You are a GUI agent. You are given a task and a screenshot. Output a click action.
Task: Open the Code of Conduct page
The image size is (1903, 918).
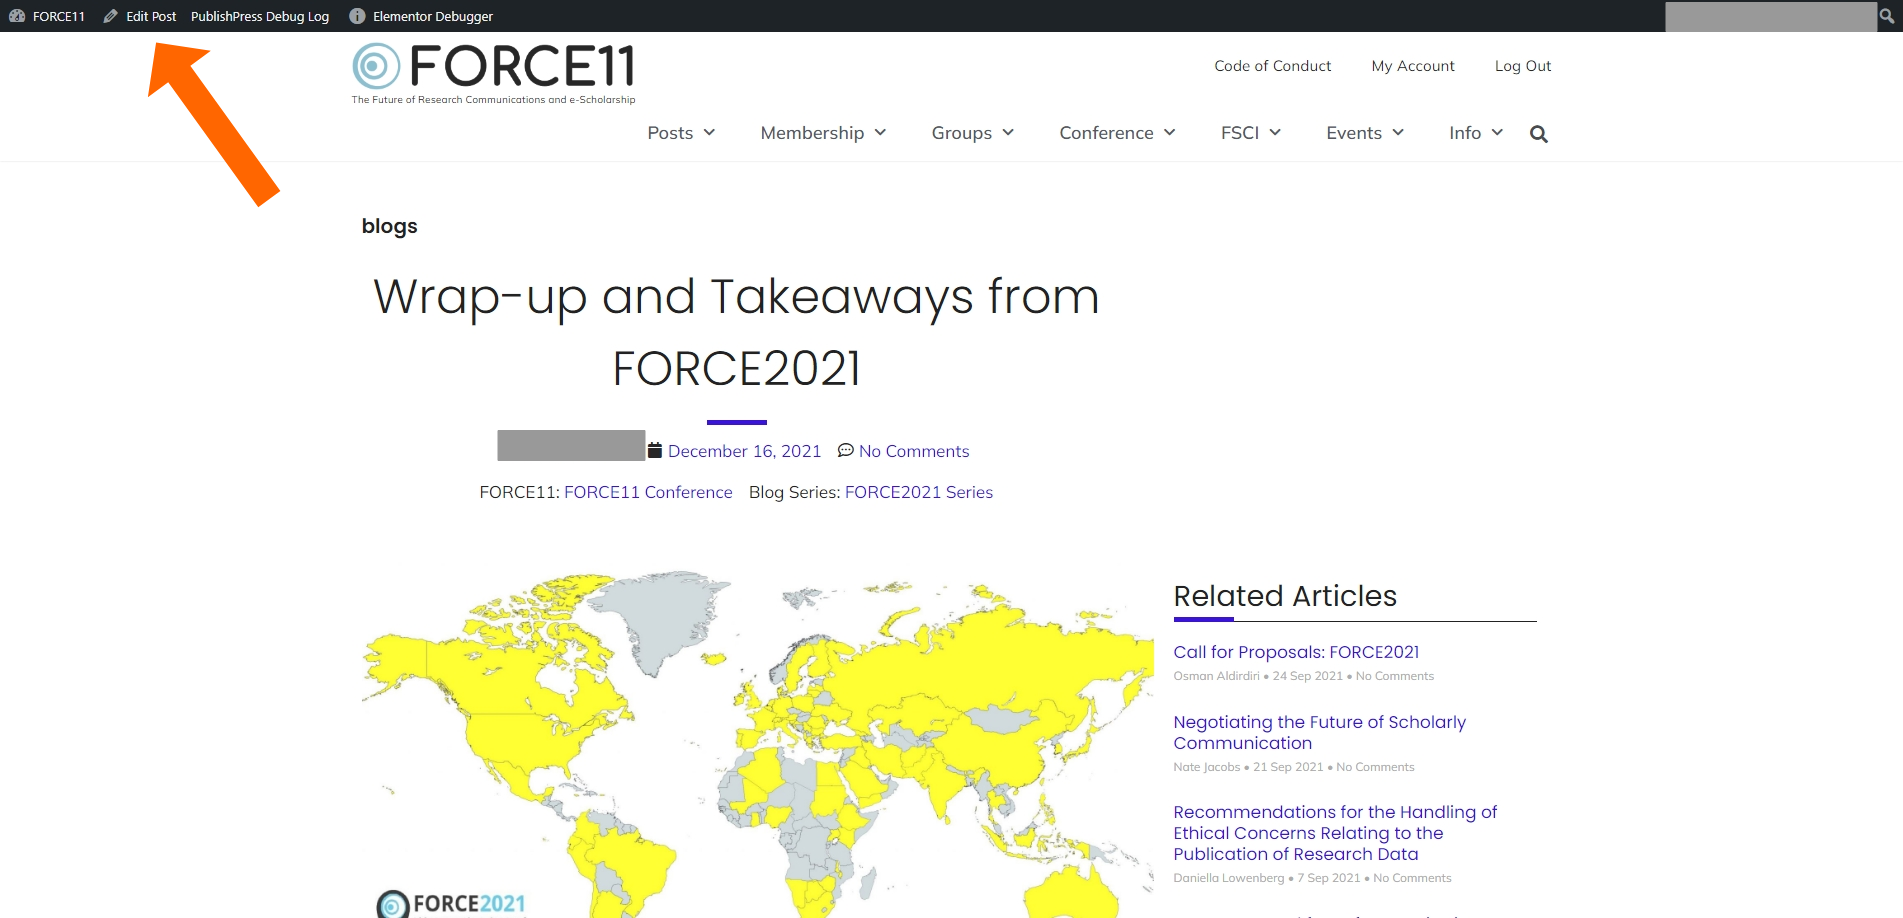tap(1272, 66)
